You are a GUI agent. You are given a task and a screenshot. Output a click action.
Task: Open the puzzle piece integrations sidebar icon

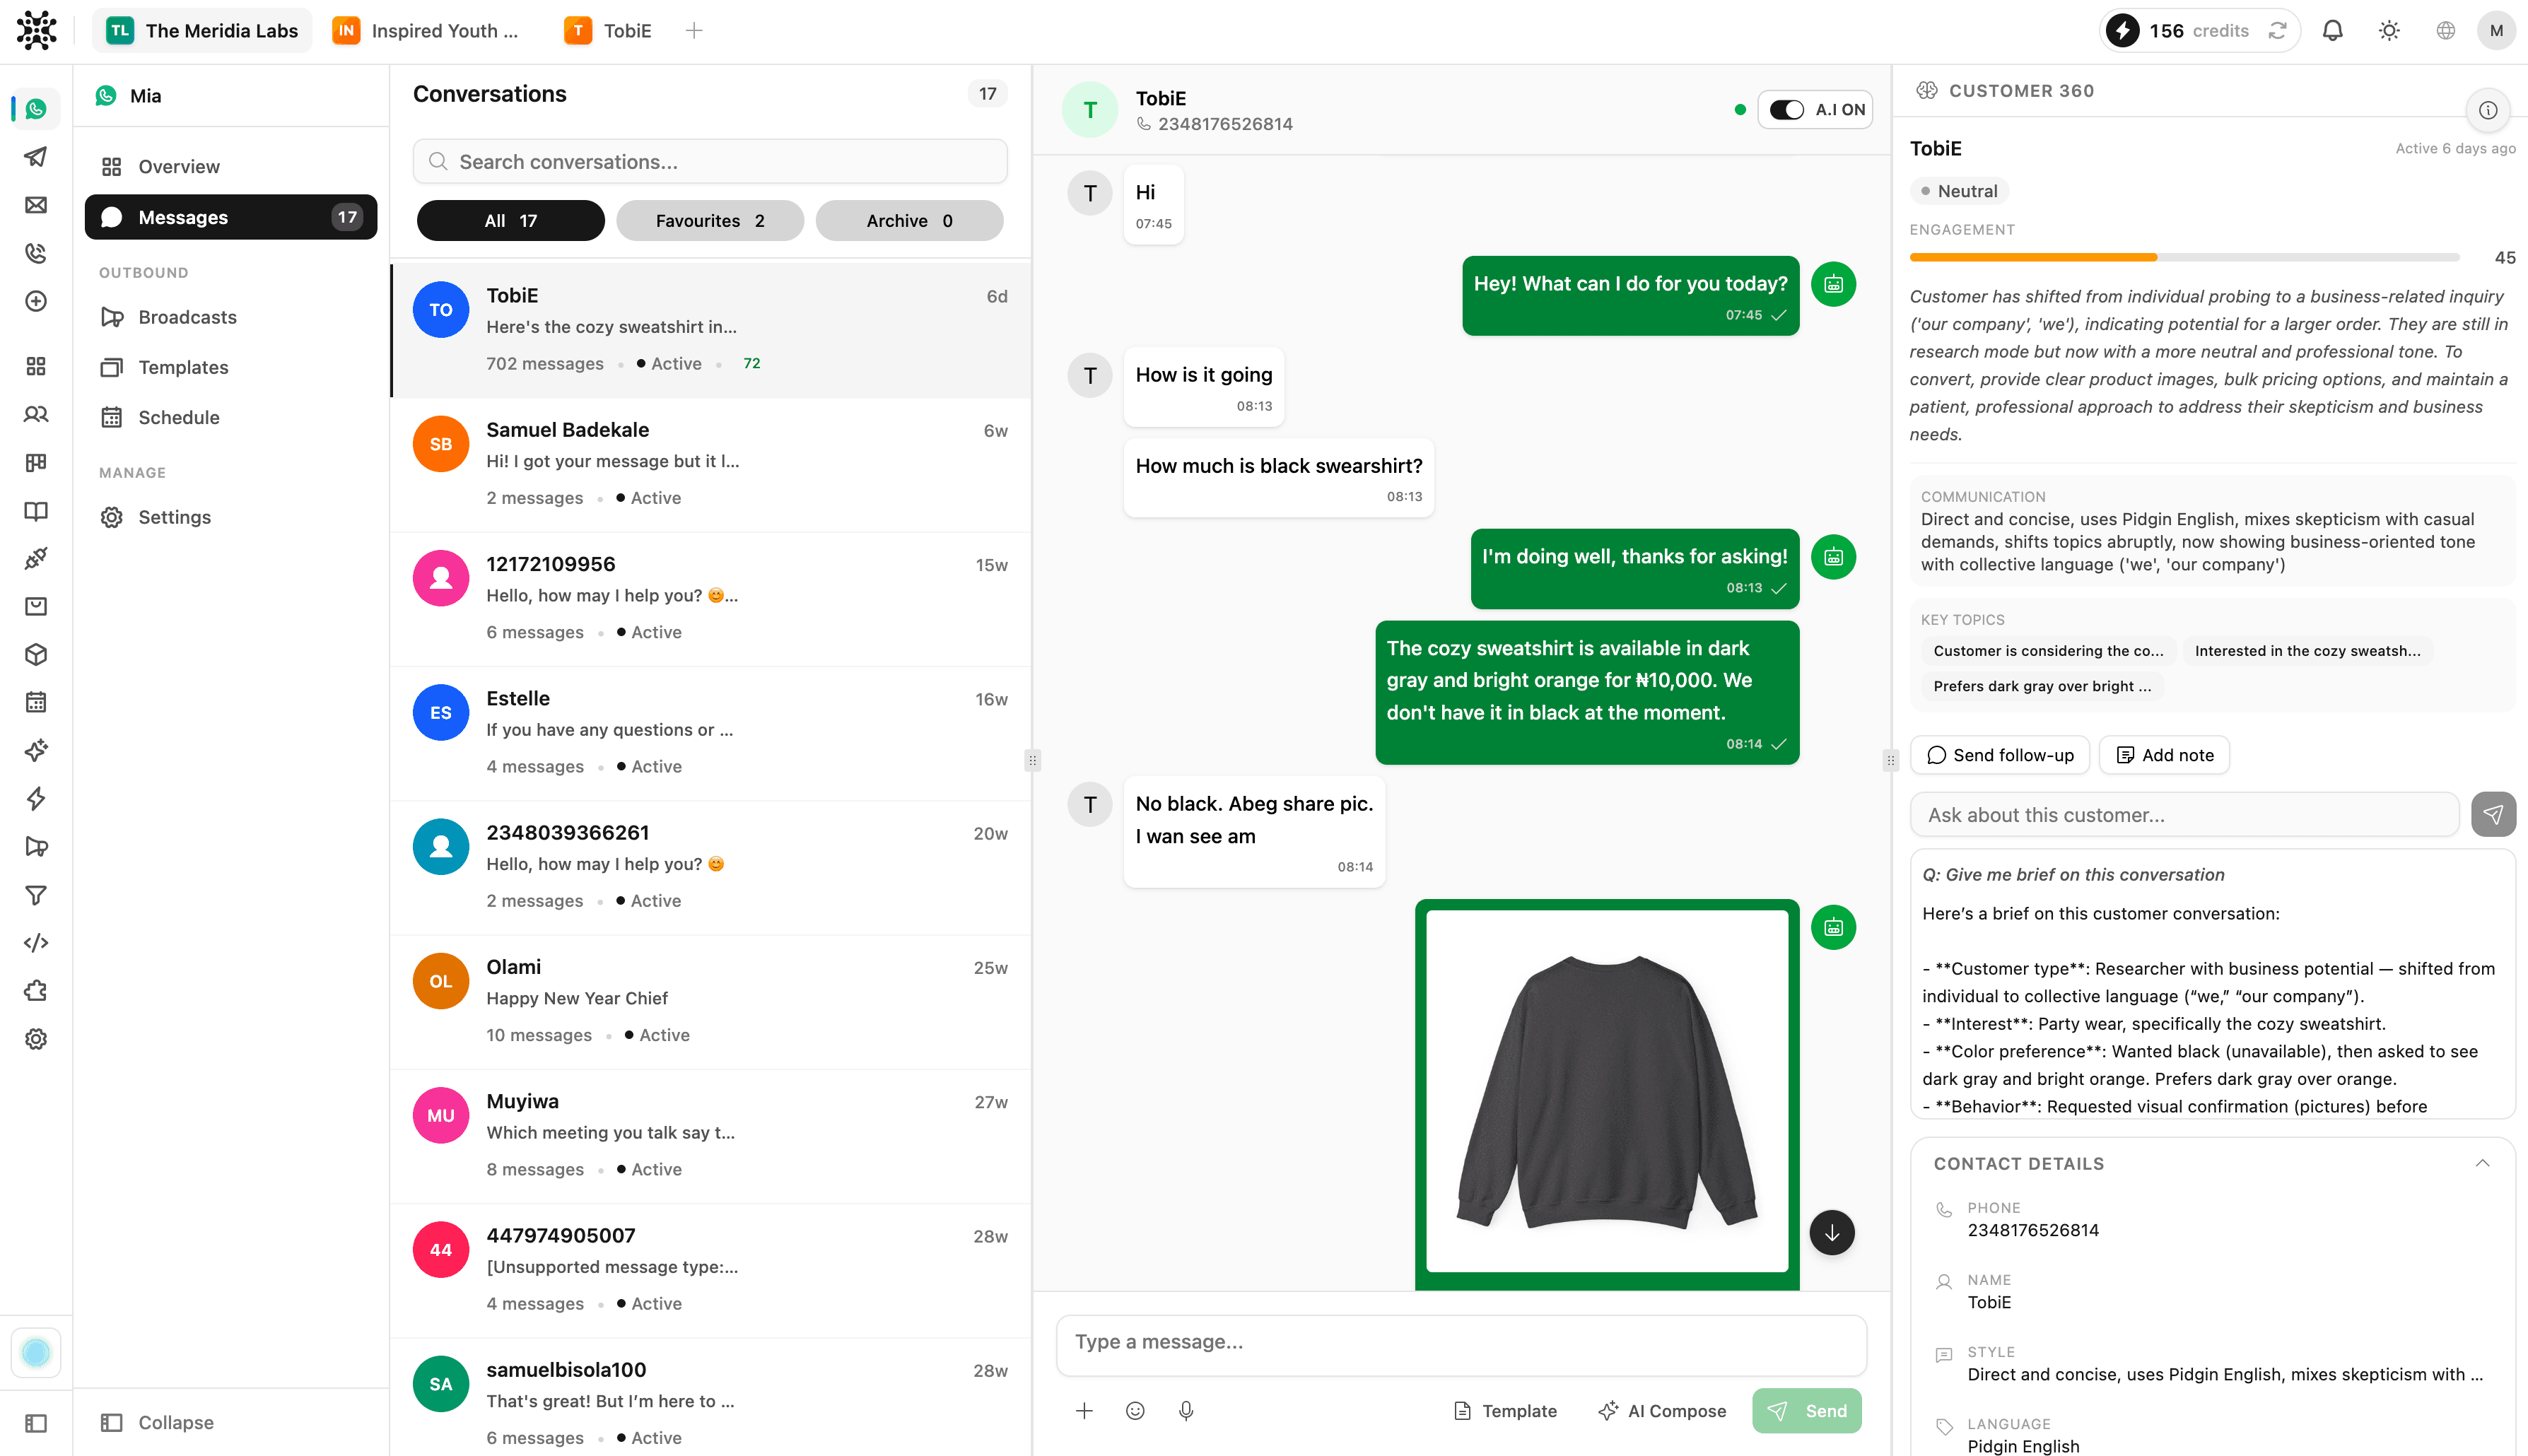[x=36, y=991]
